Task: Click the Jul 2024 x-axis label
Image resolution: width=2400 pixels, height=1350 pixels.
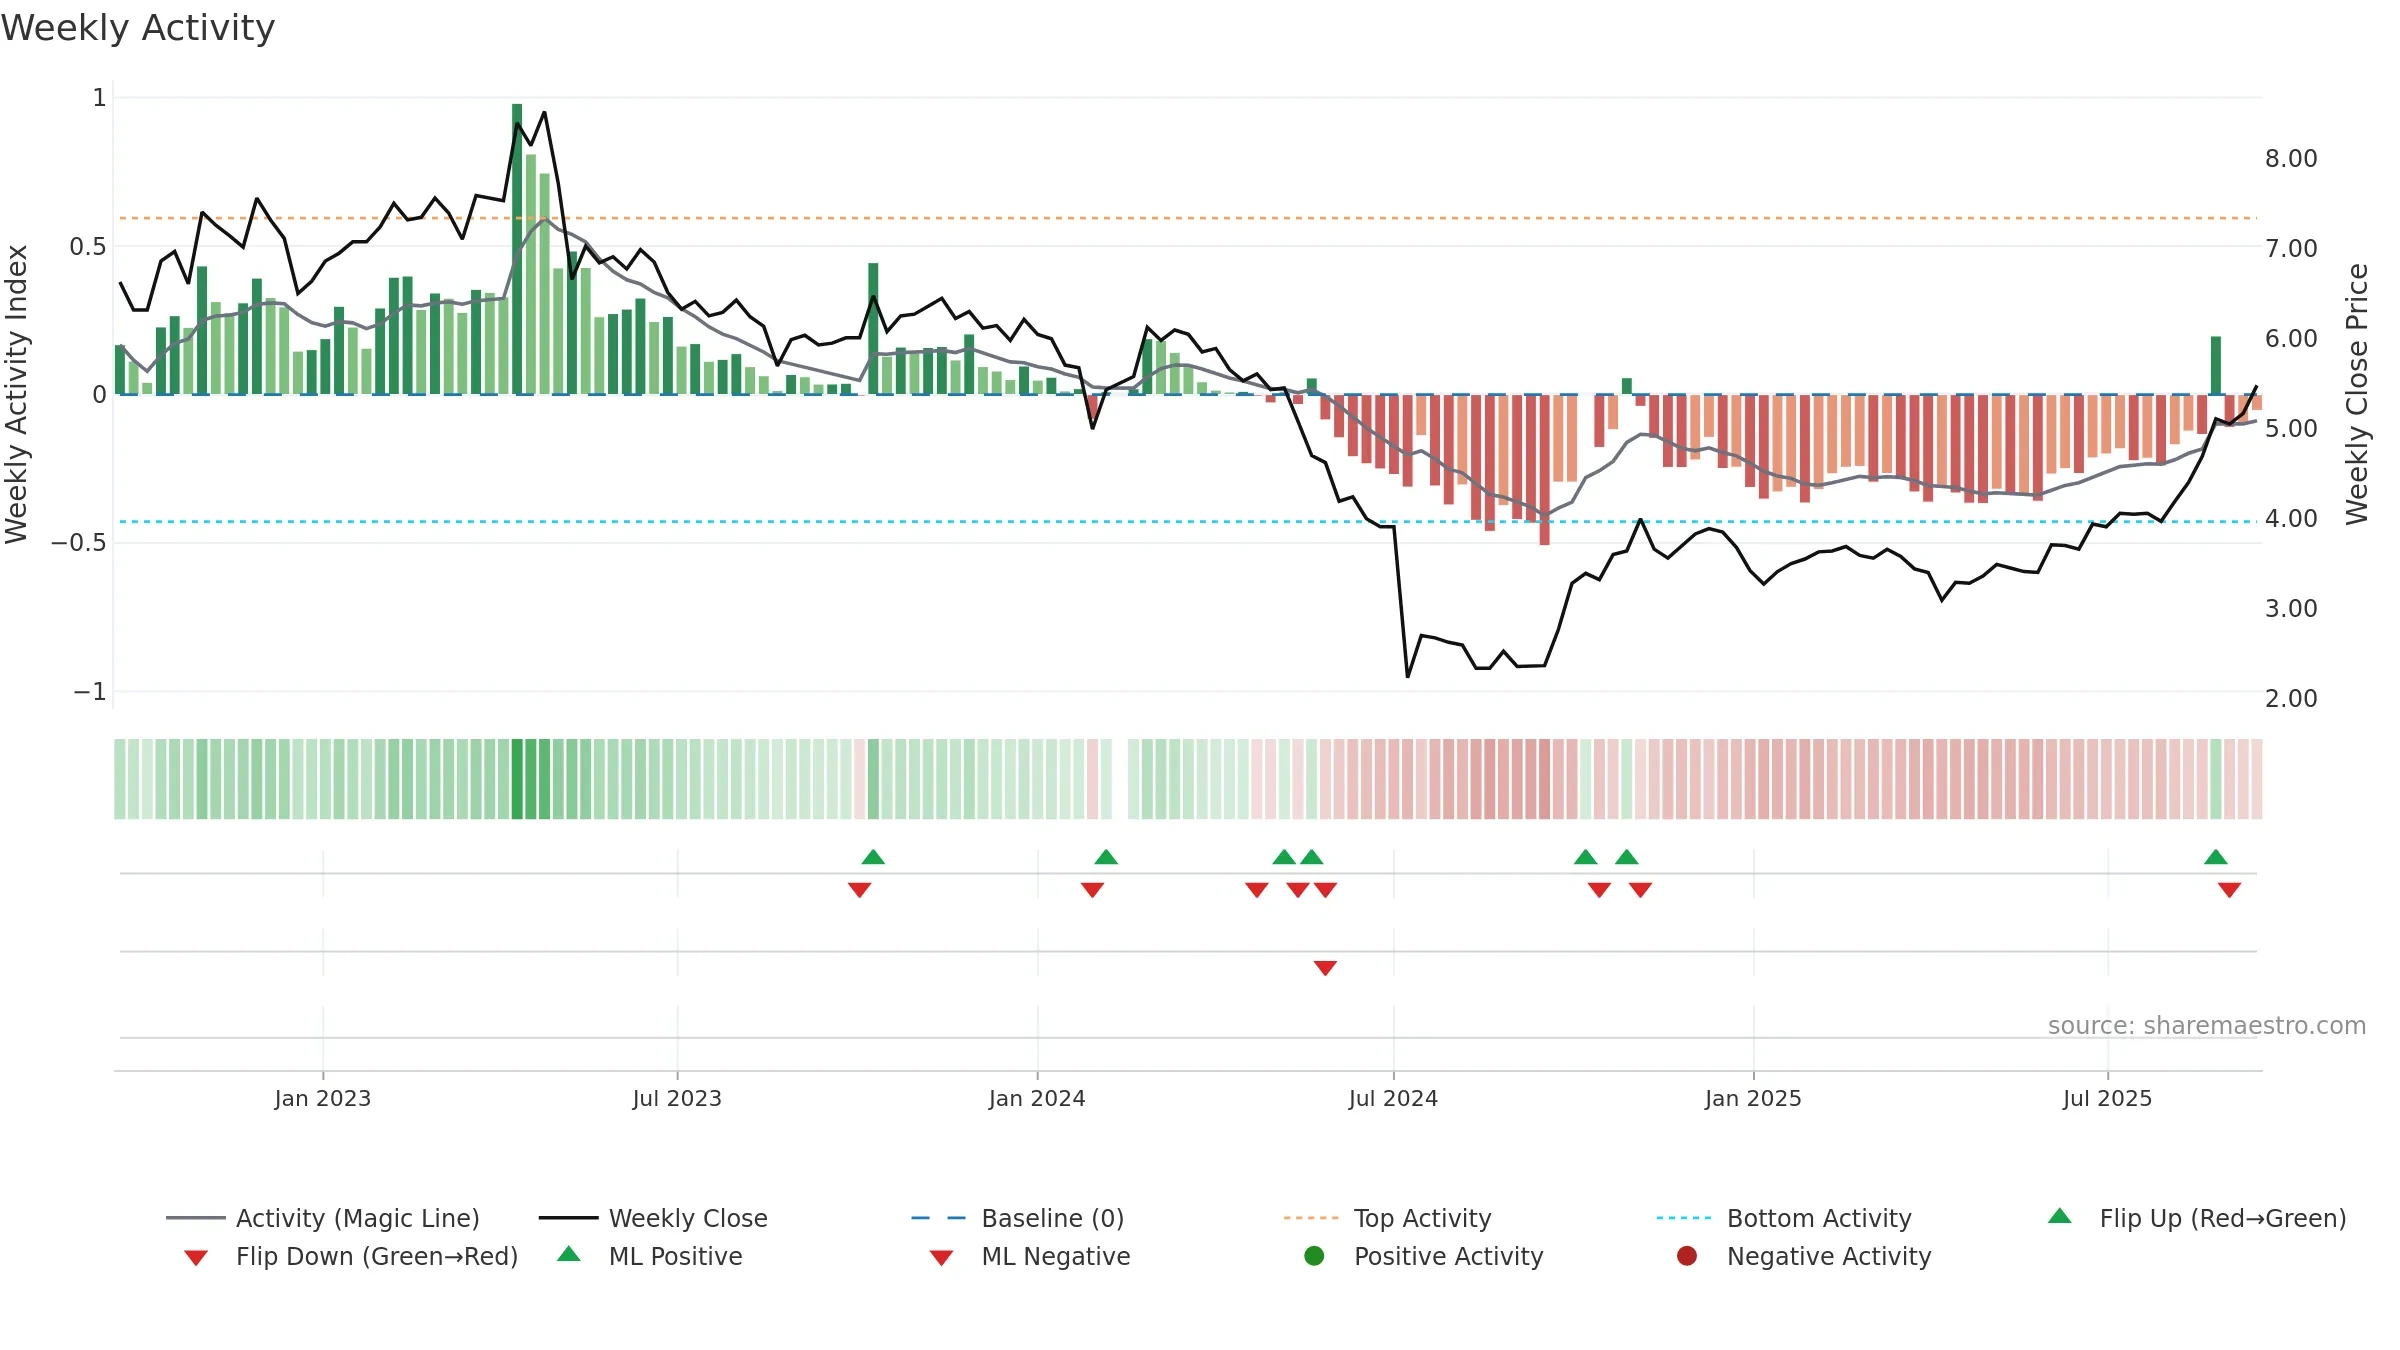Action: click(1393, 1098)
